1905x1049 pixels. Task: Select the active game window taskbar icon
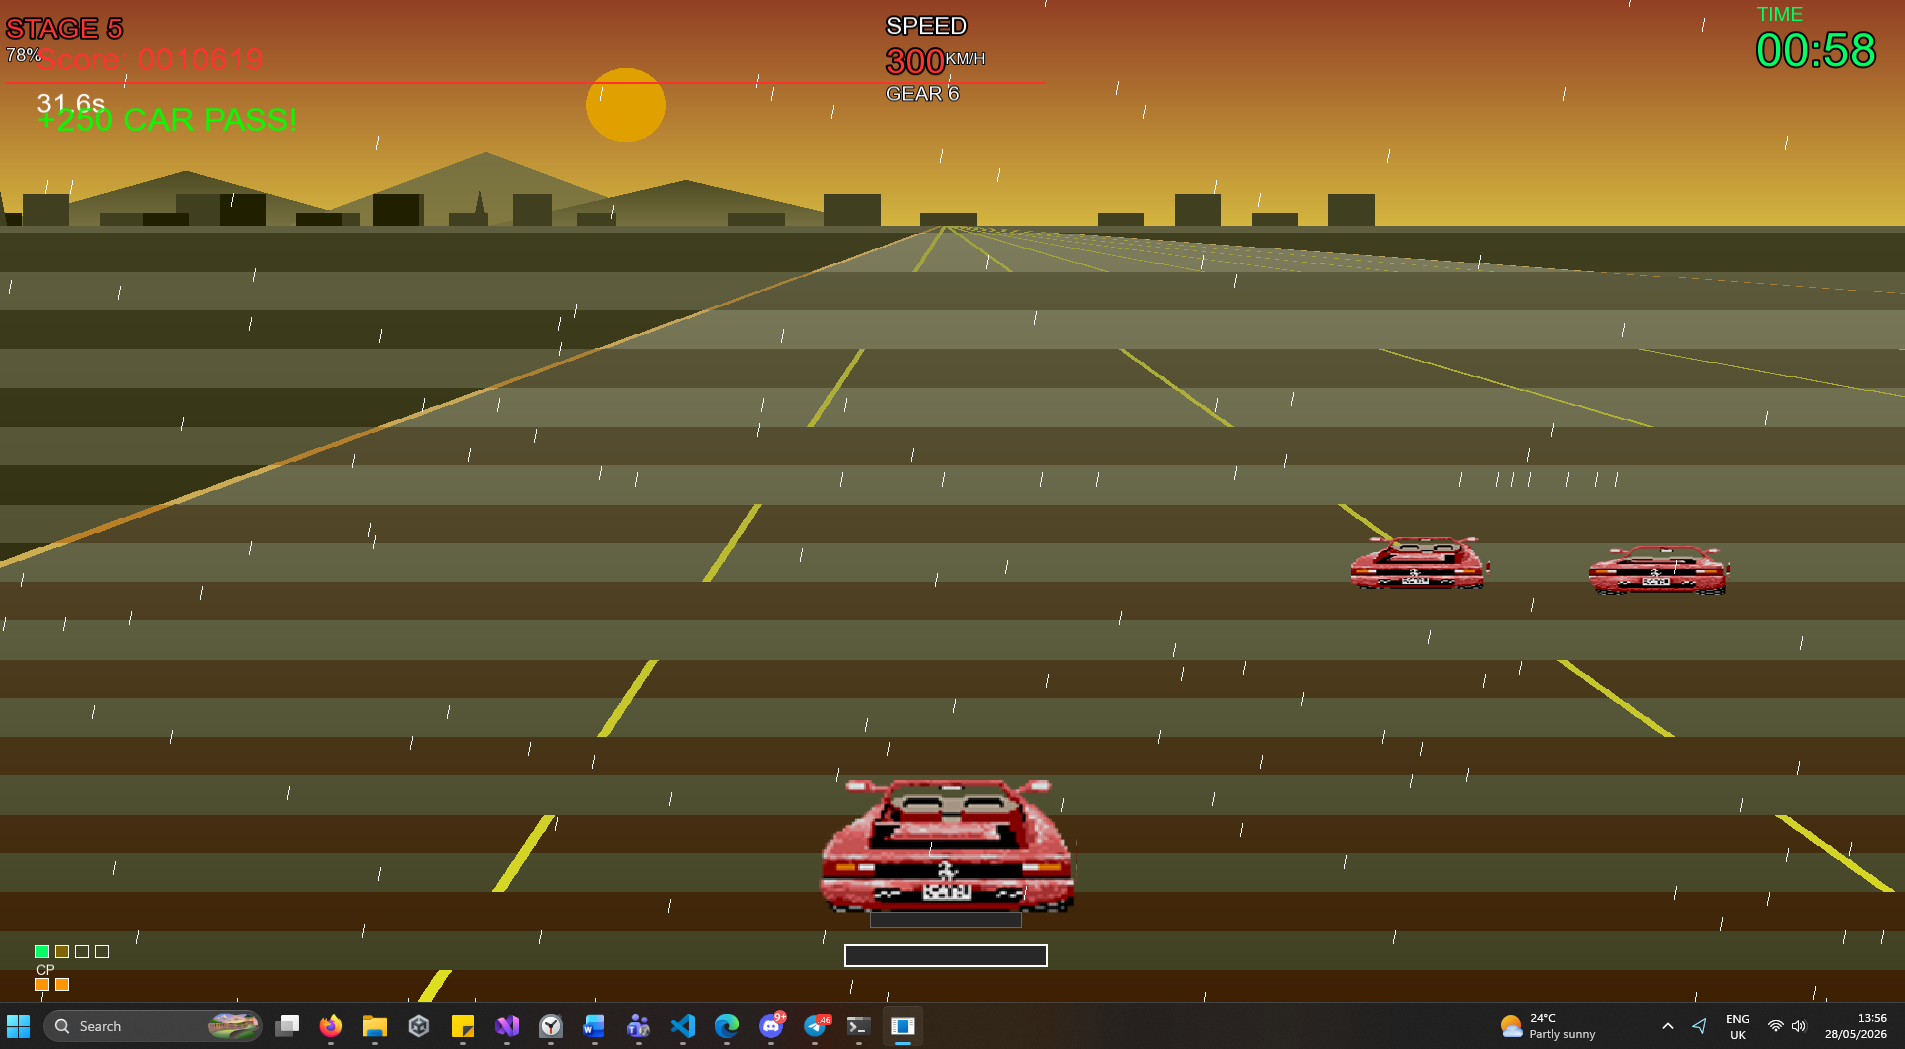tap(903, 1026)
